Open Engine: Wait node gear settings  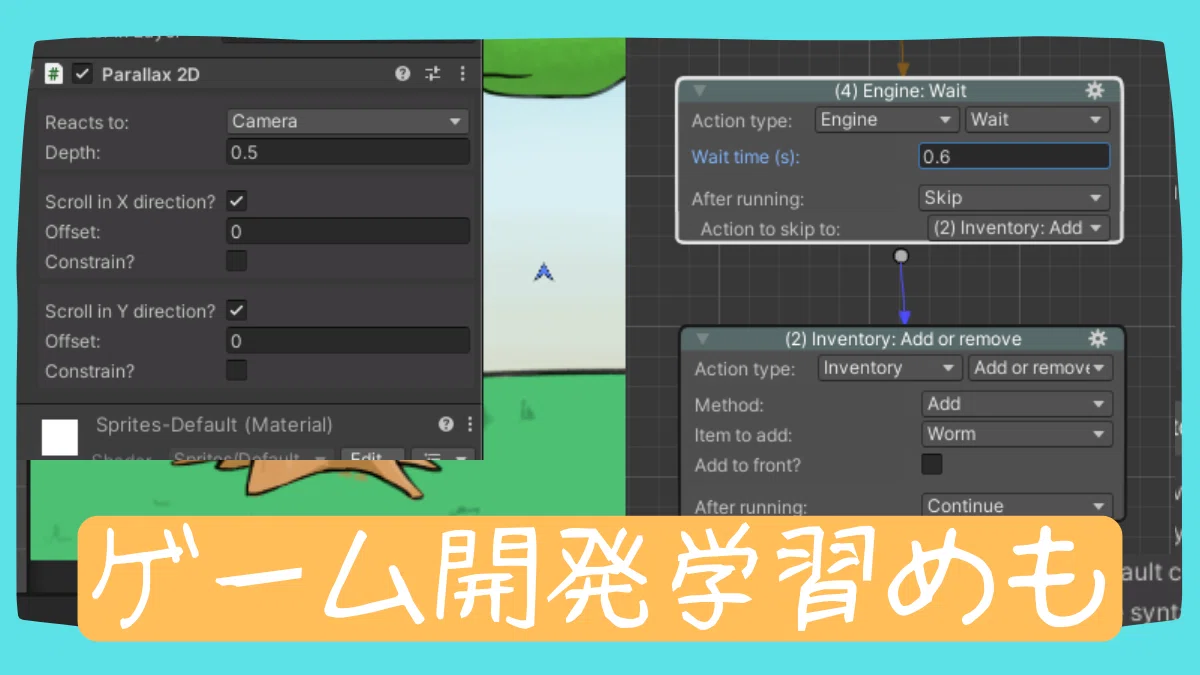[x=1094, y=91]
